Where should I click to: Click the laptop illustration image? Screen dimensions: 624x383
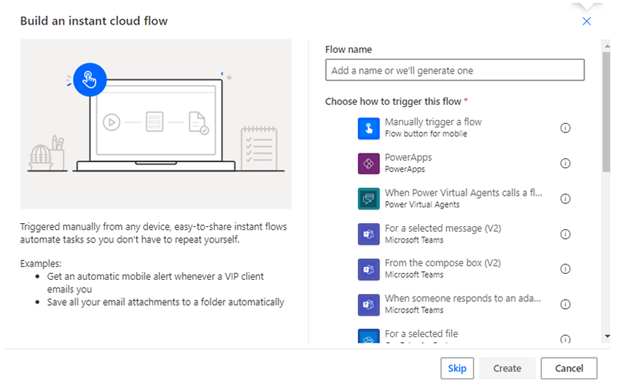click(156, 124)
